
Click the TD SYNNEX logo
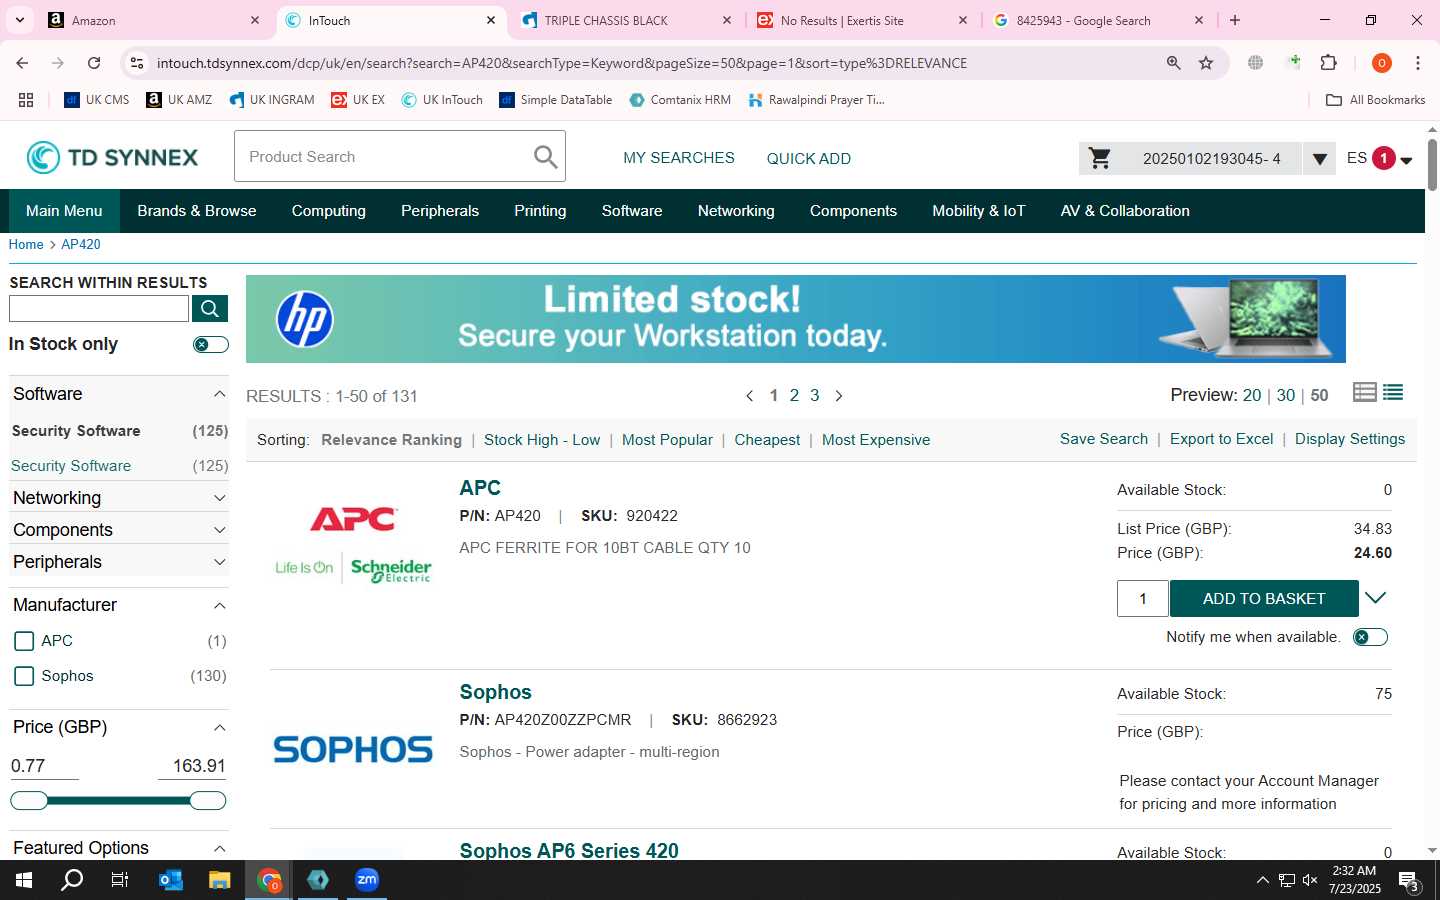pos(112,157)
